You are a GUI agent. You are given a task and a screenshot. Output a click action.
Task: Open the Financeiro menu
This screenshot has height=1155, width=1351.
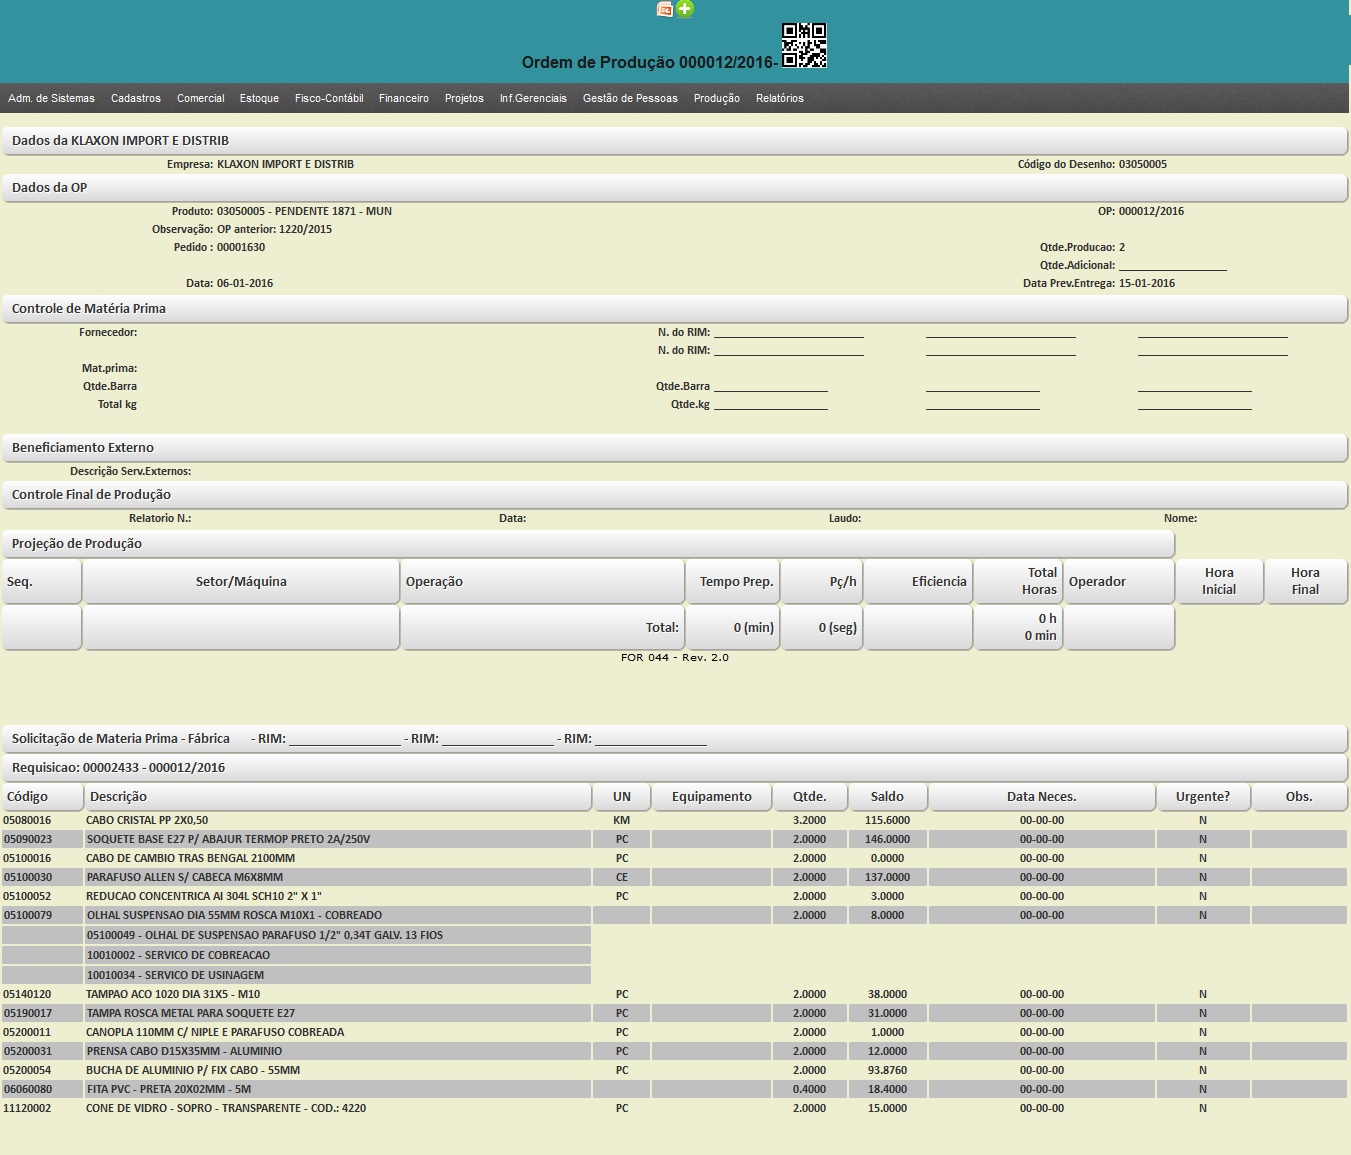tap(404, 98)
